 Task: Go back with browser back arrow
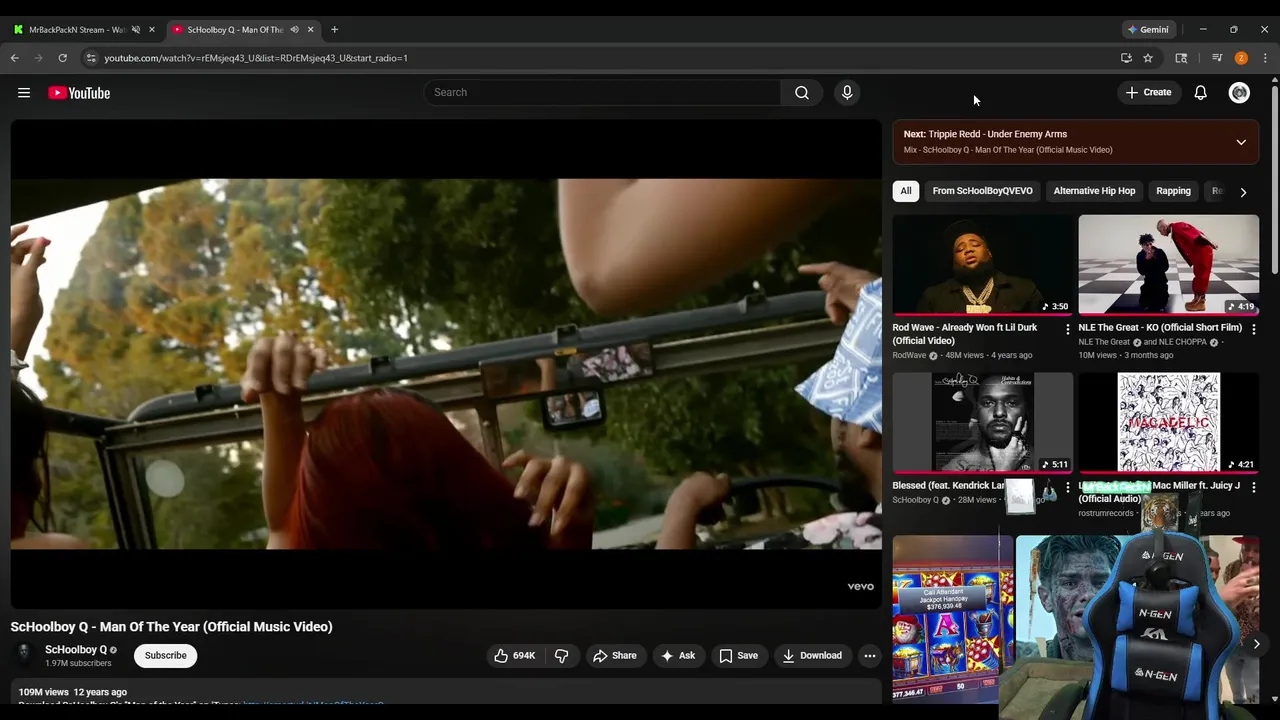click(14, 58)
